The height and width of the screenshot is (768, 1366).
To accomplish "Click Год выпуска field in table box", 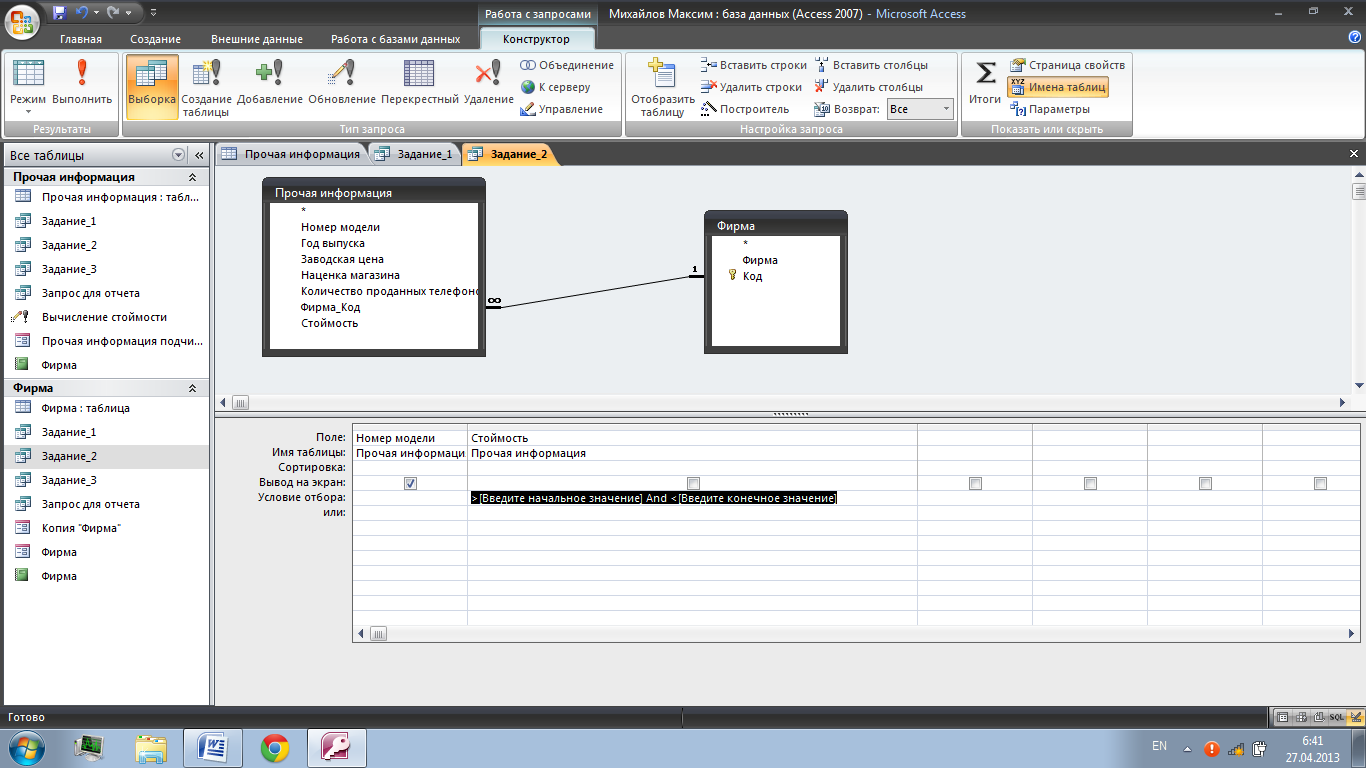I will 333,243.
